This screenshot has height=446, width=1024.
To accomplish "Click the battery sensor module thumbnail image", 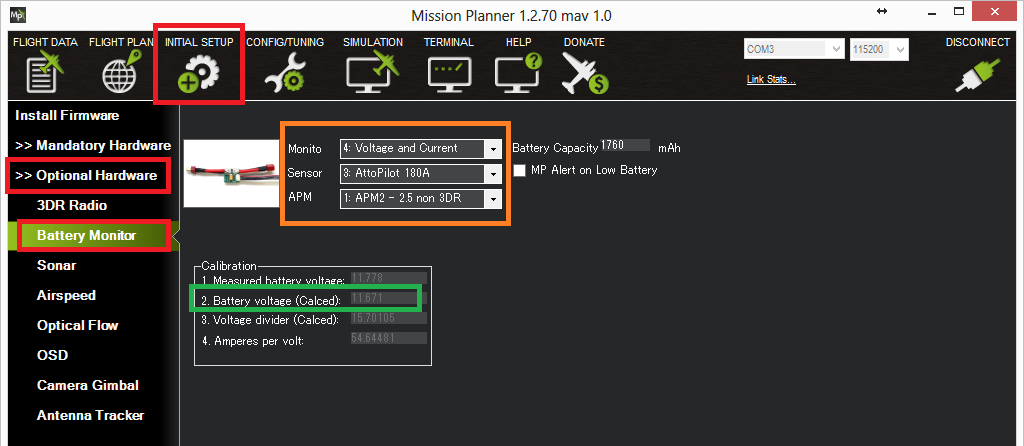I will [230, 172].
